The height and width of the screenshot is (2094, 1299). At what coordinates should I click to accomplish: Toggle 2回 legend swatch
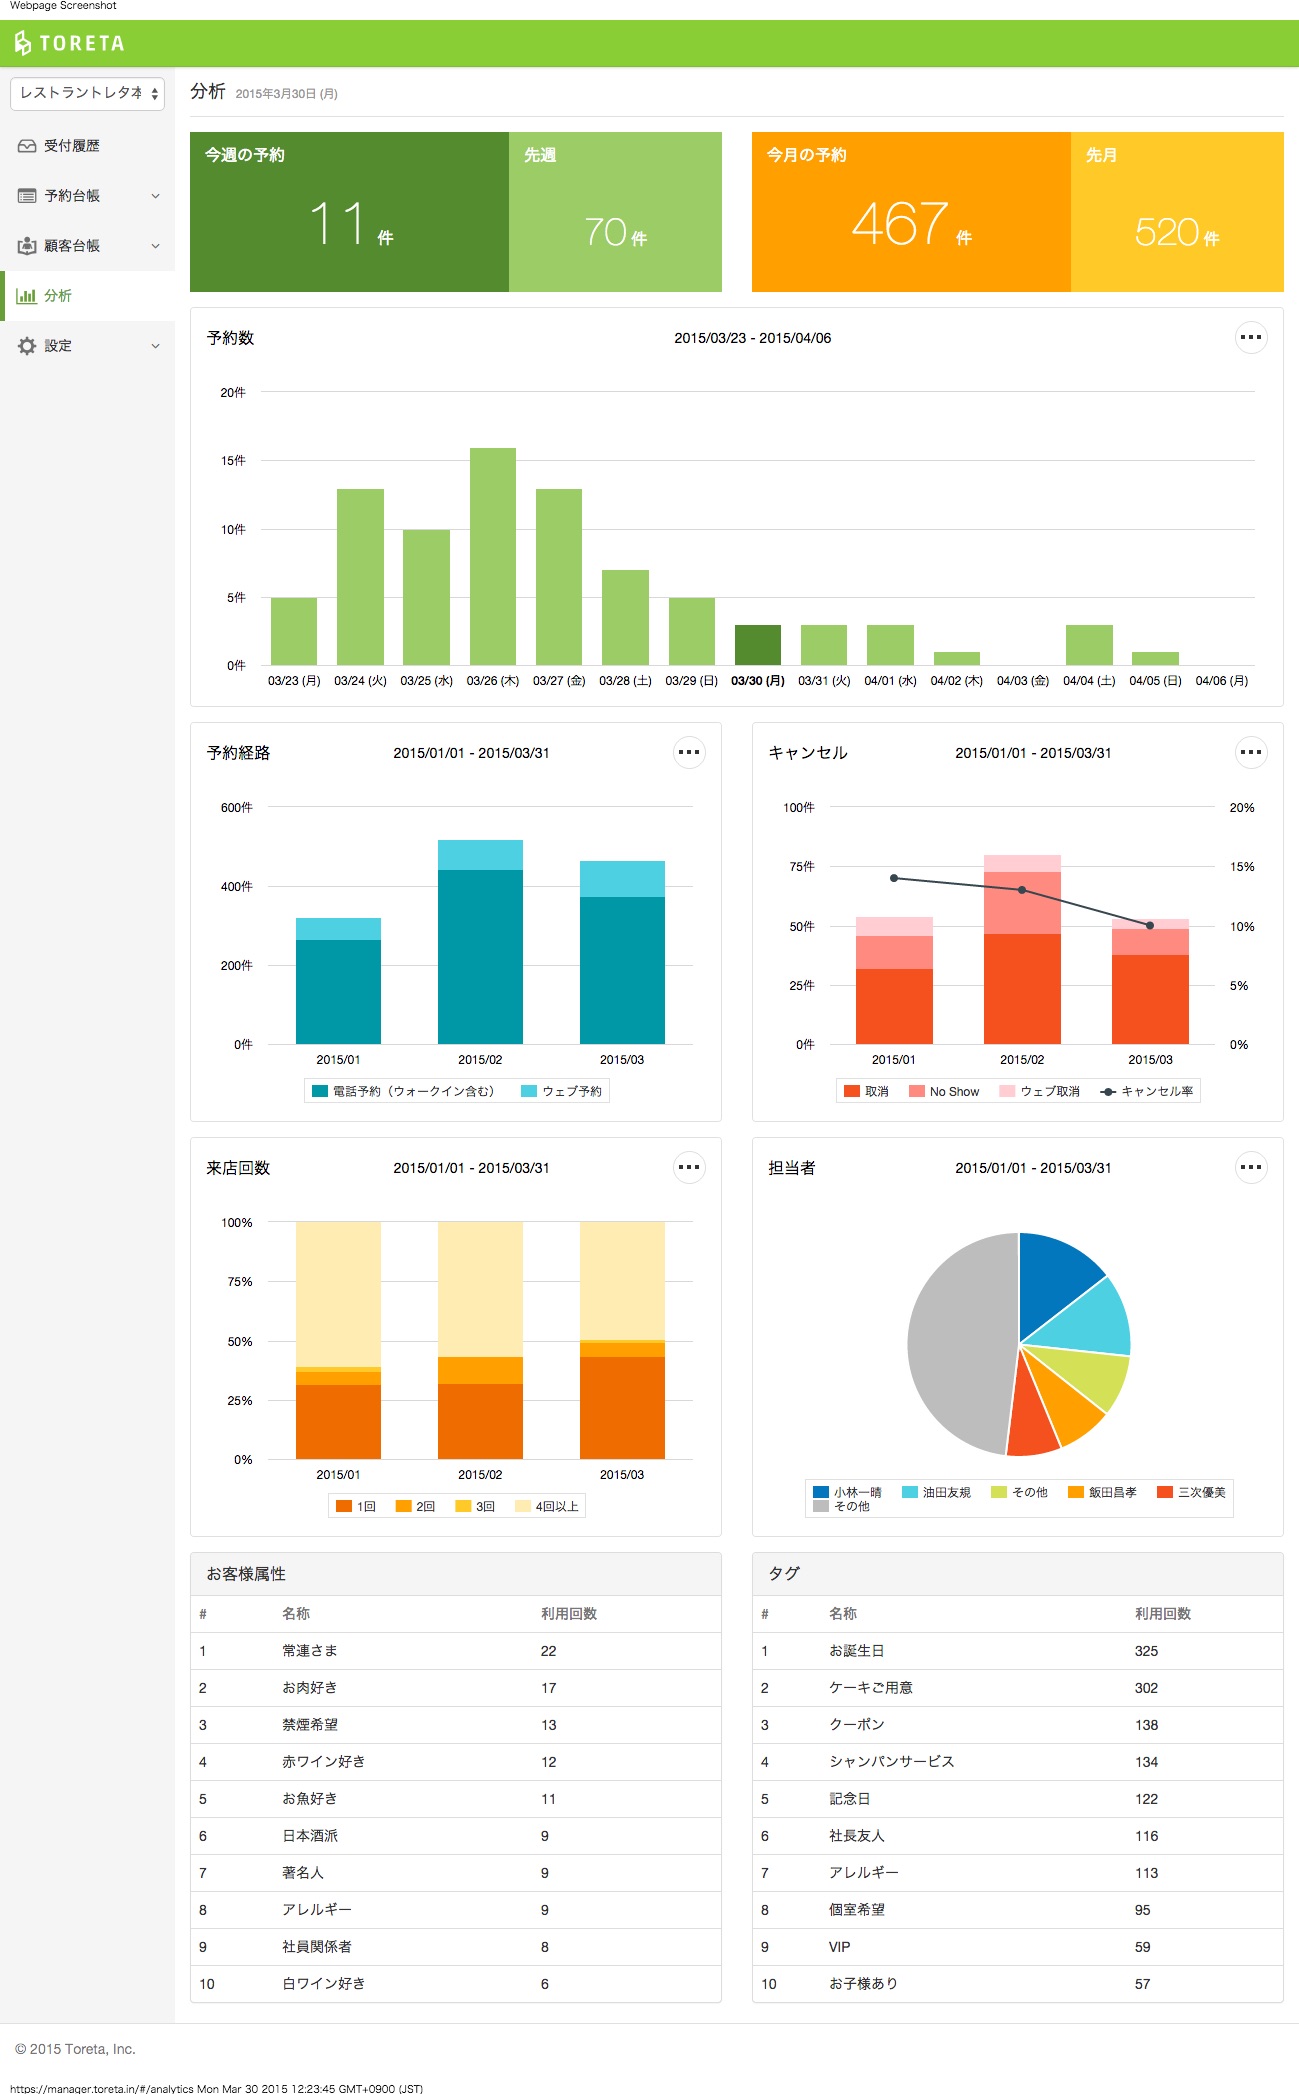pos(404,1506)
